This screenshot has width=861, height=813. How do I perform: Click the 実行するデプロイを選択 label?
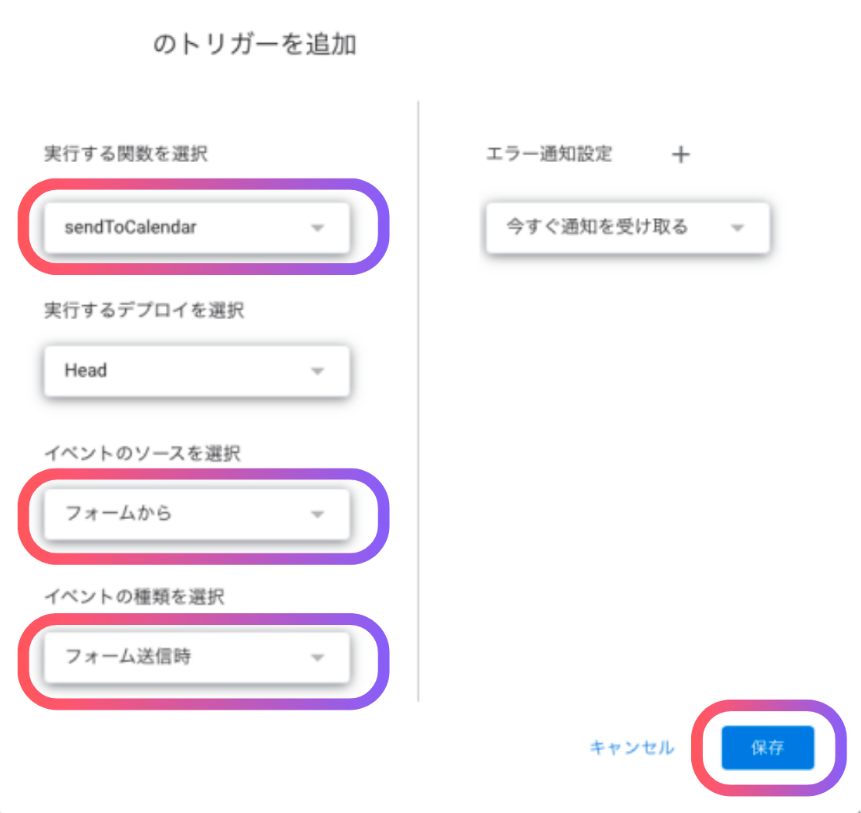point(144,310)
